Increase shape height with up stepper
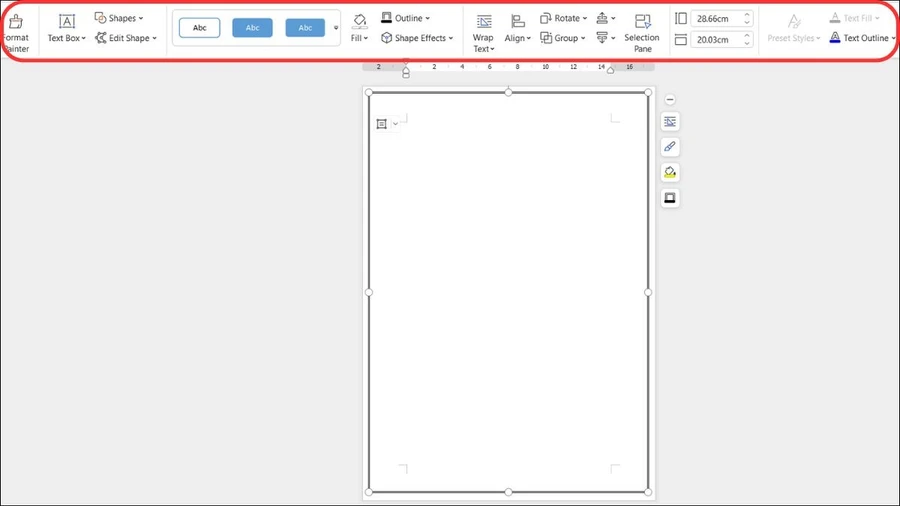Image resolution: width=900 pixels, height=506 pixels. point(747,14)
